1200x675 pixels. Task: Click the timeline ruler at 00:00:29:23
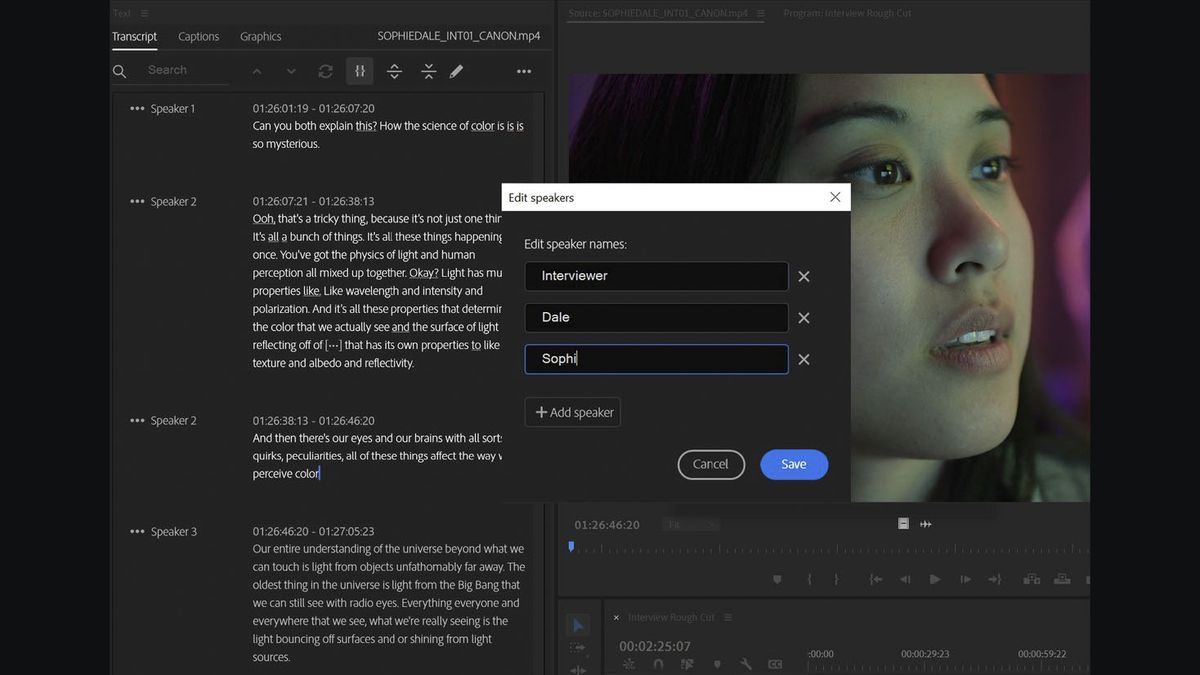pos(924,654)
